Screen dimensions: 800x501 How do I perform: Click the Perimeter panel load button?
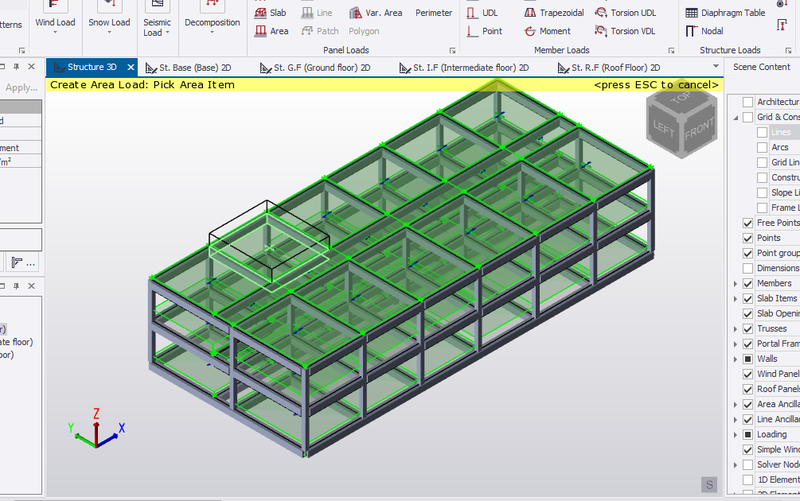(x=433, y=13)
